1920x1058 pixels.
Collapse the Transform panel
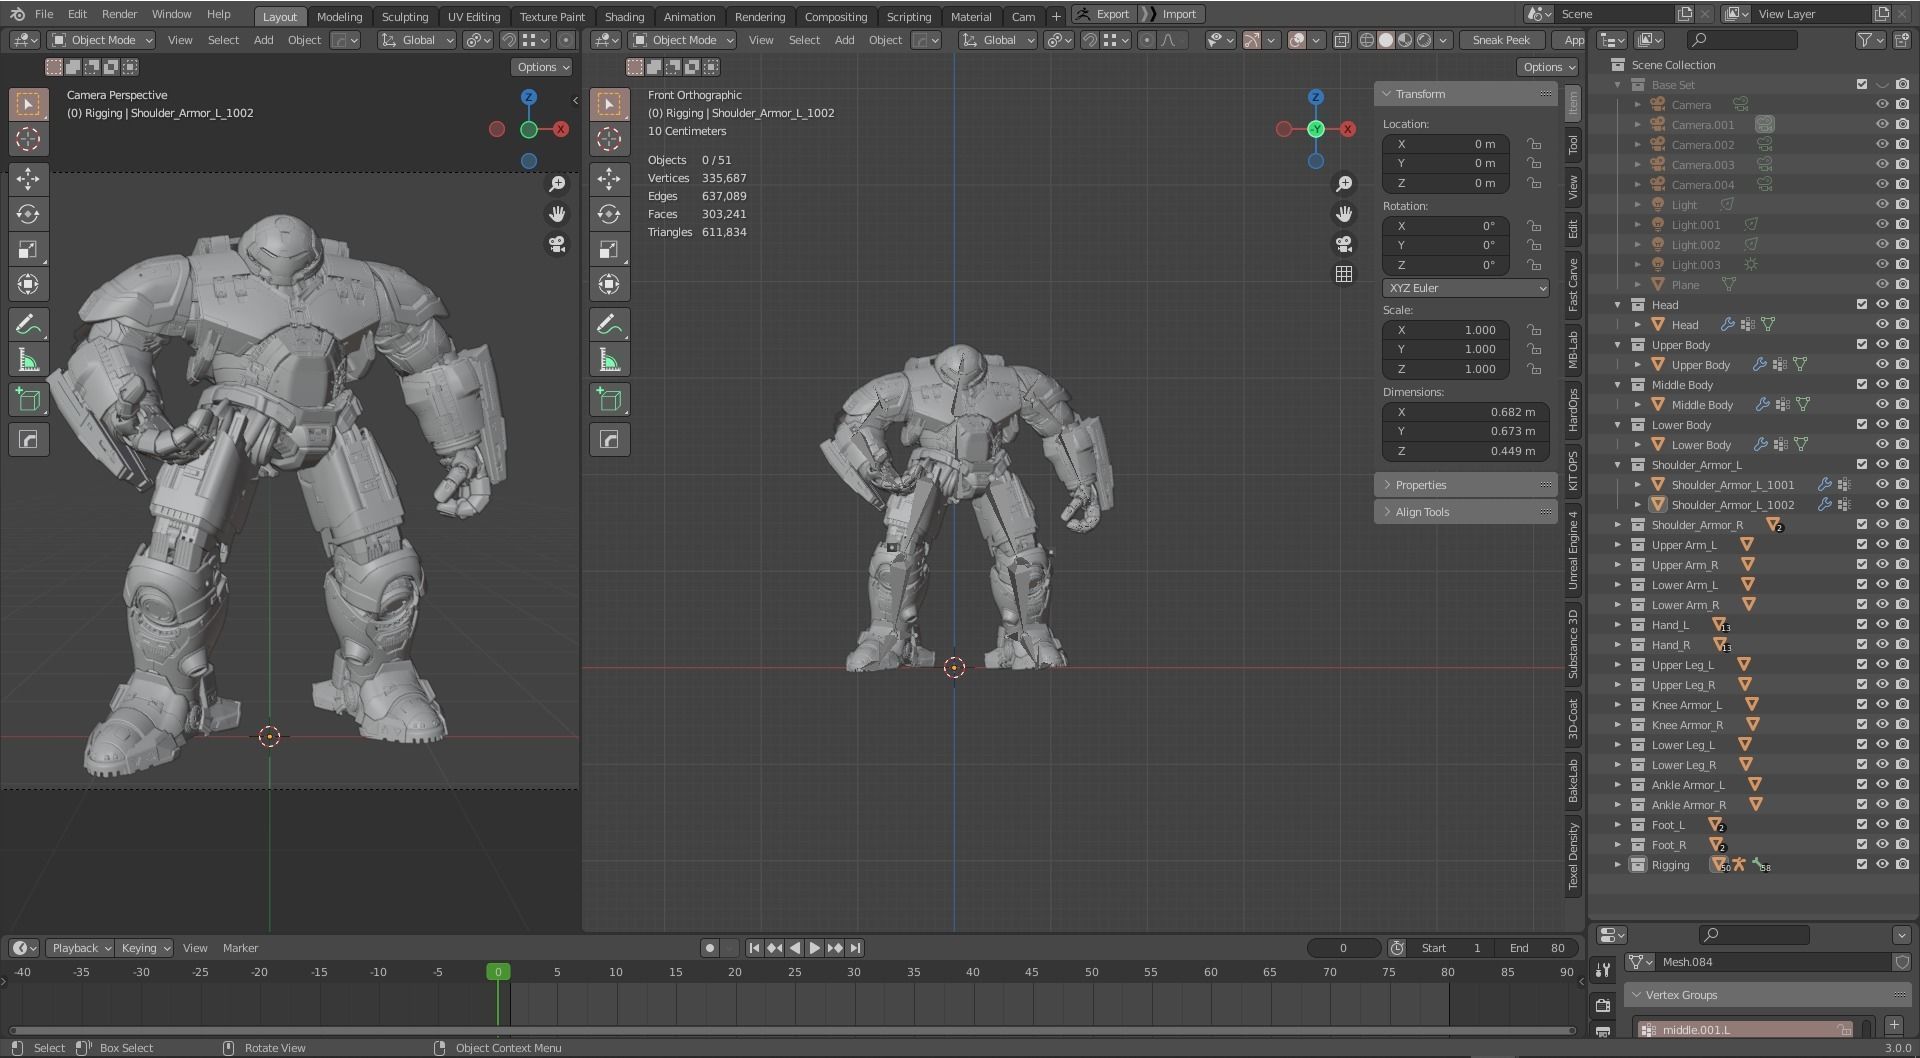point(1465,94)
